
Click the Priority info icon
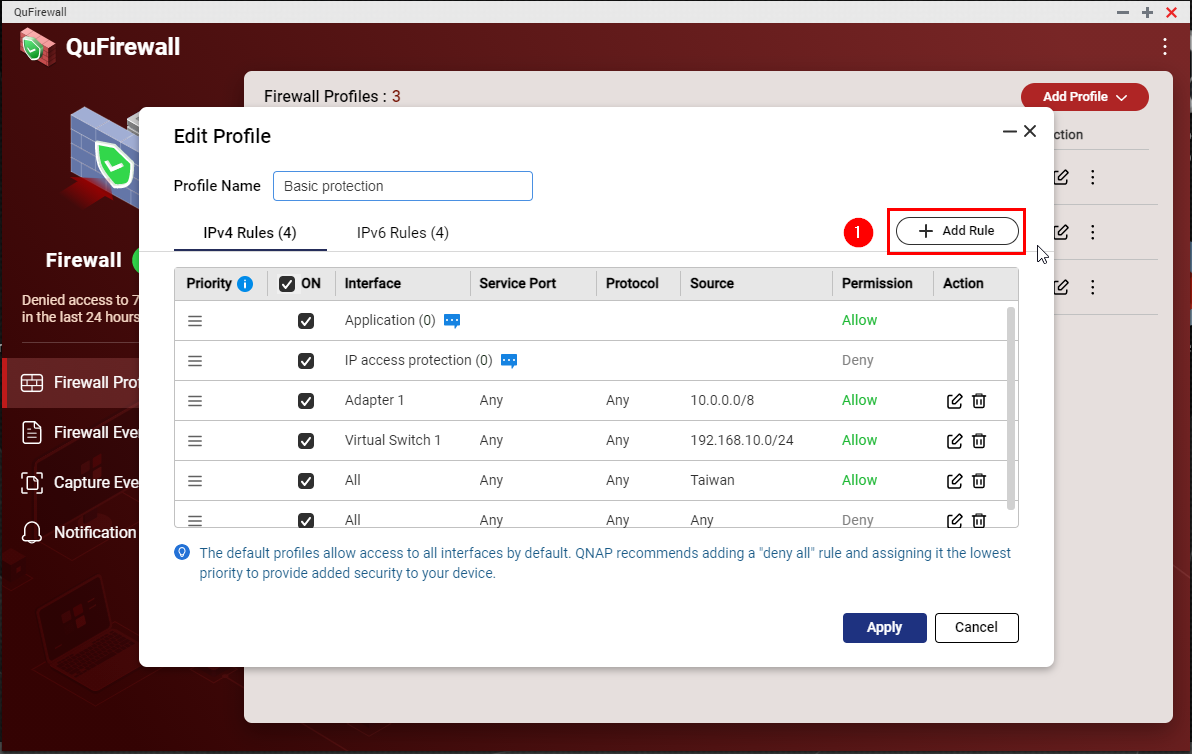(x=245, y=284)
